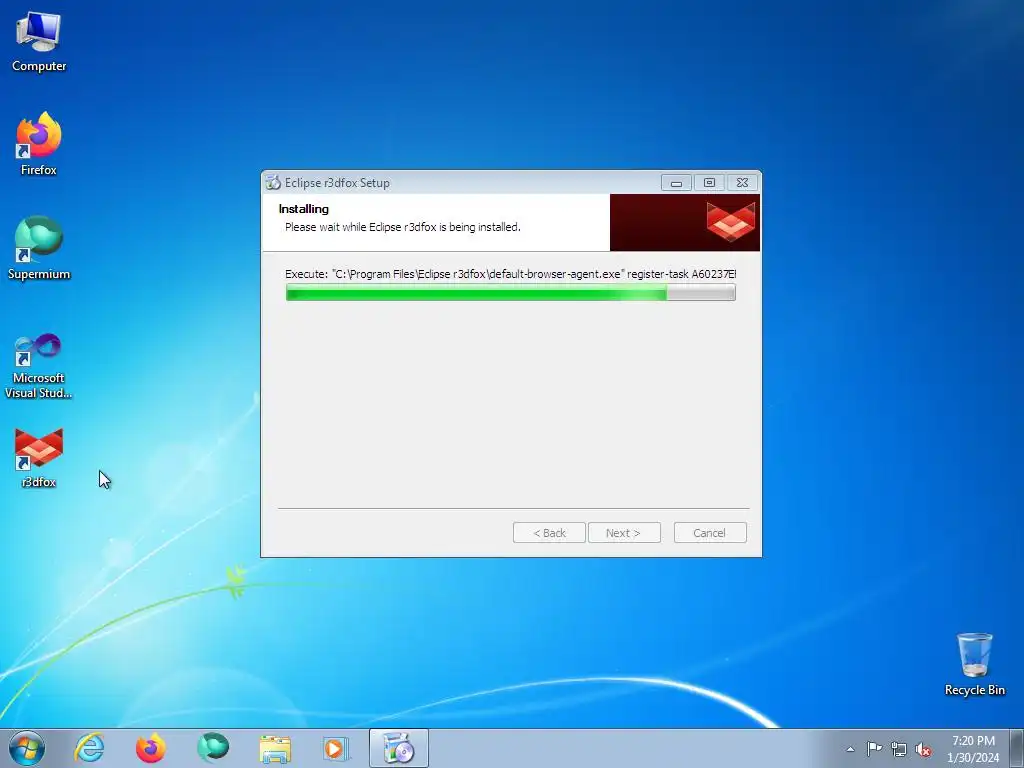Click the Next button in setup
This screenshot has height=768, width=1024.
[x=624, y=533]
